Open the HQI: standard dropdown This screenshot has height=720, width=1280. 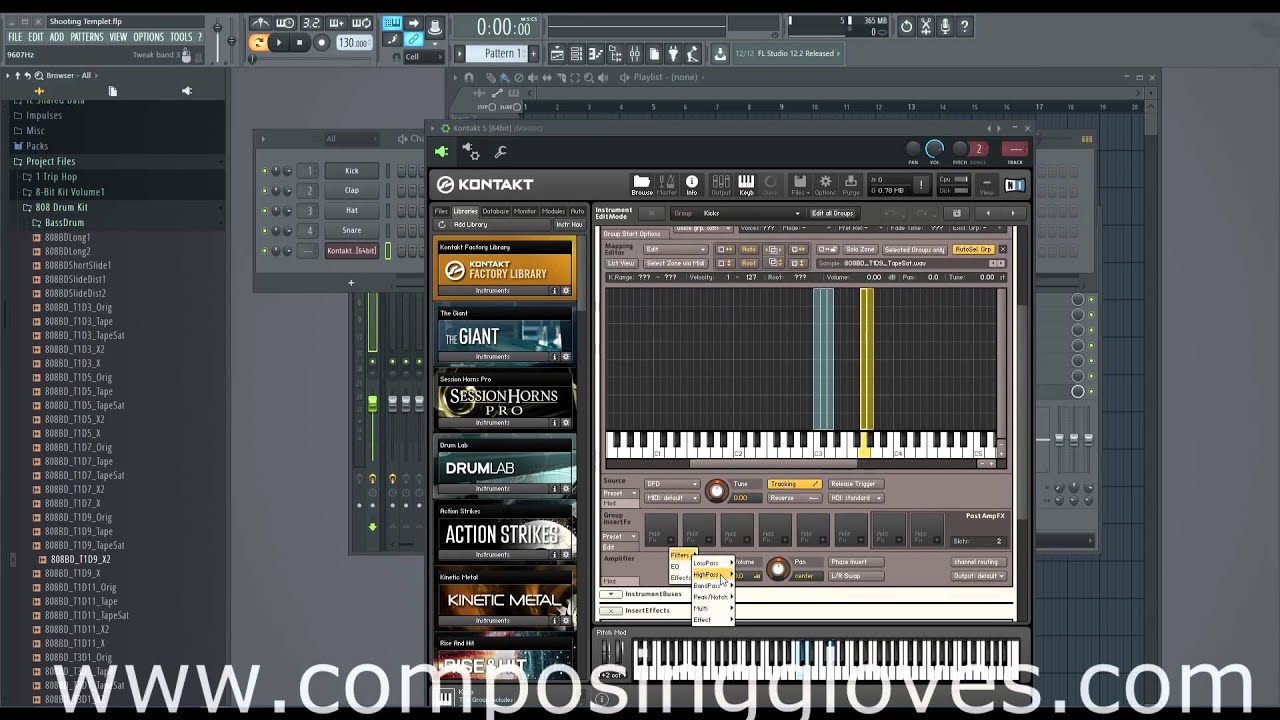tap(855, 498)
